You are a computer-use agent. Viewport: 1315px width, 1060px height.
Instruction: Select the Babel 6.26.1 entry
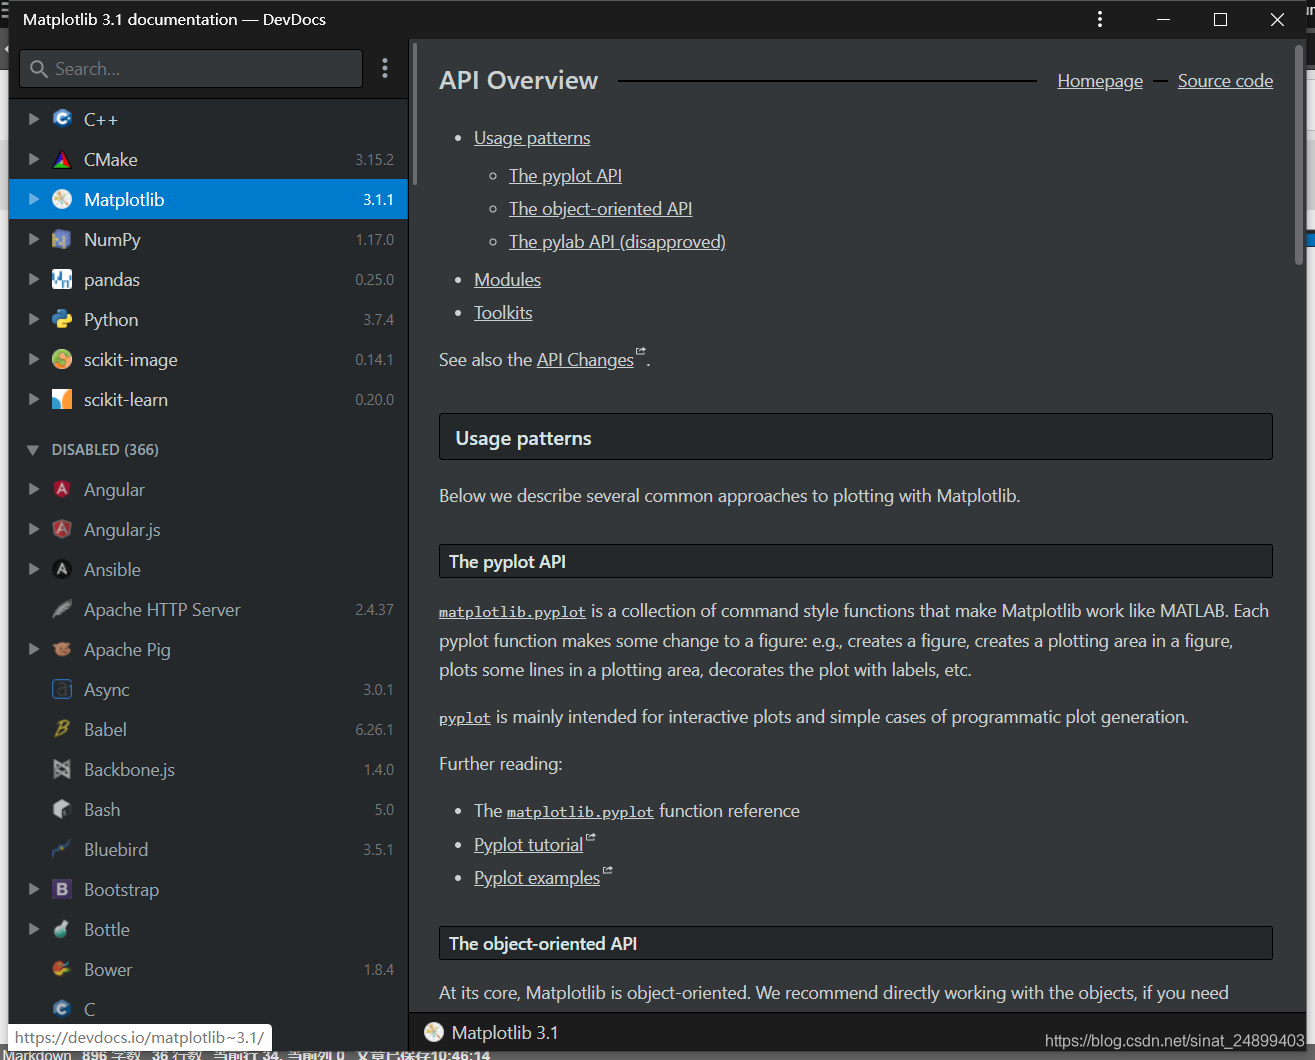[208, 729]
